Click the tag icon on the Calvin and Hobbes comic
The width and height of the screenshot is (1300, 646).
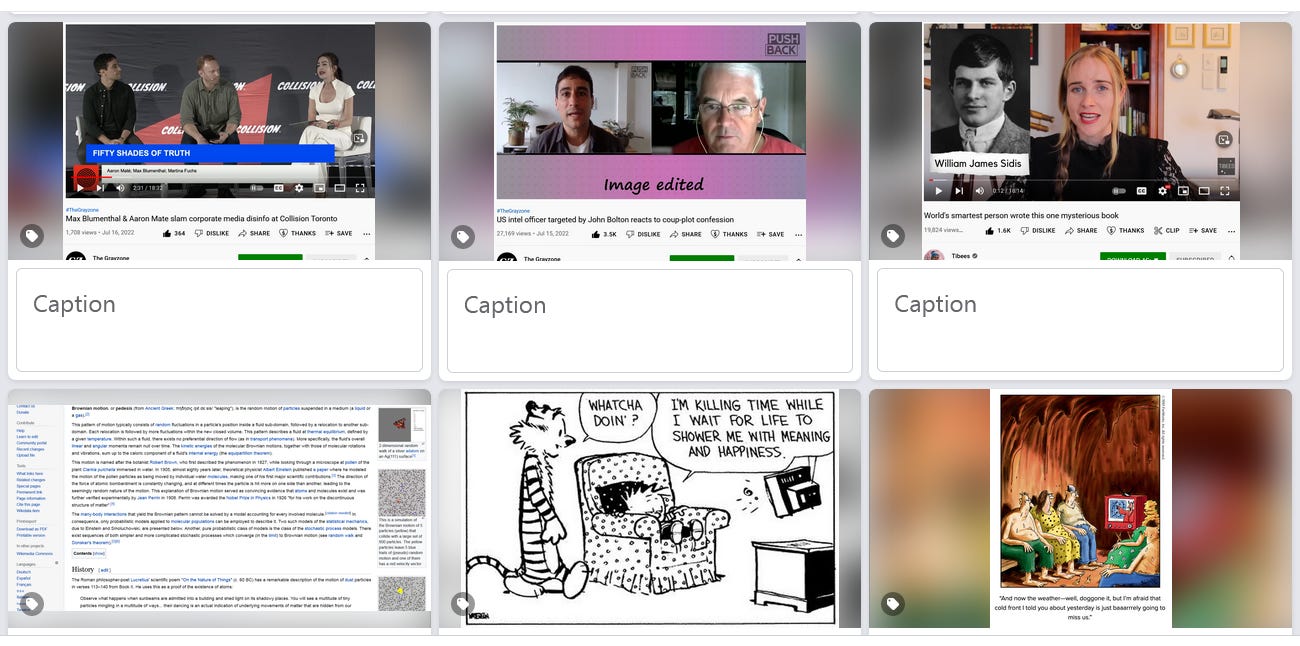(462, 603)
